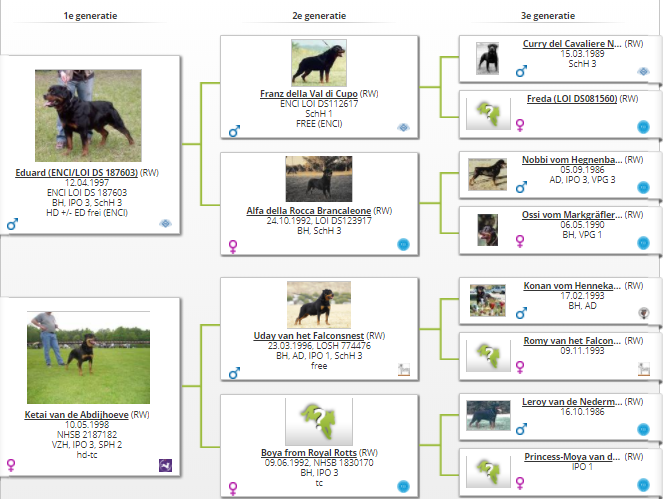Open the Nobbi vom Hegnenba... name link
The height and width of the screenshot is (499, 663).
click(572, 160)
